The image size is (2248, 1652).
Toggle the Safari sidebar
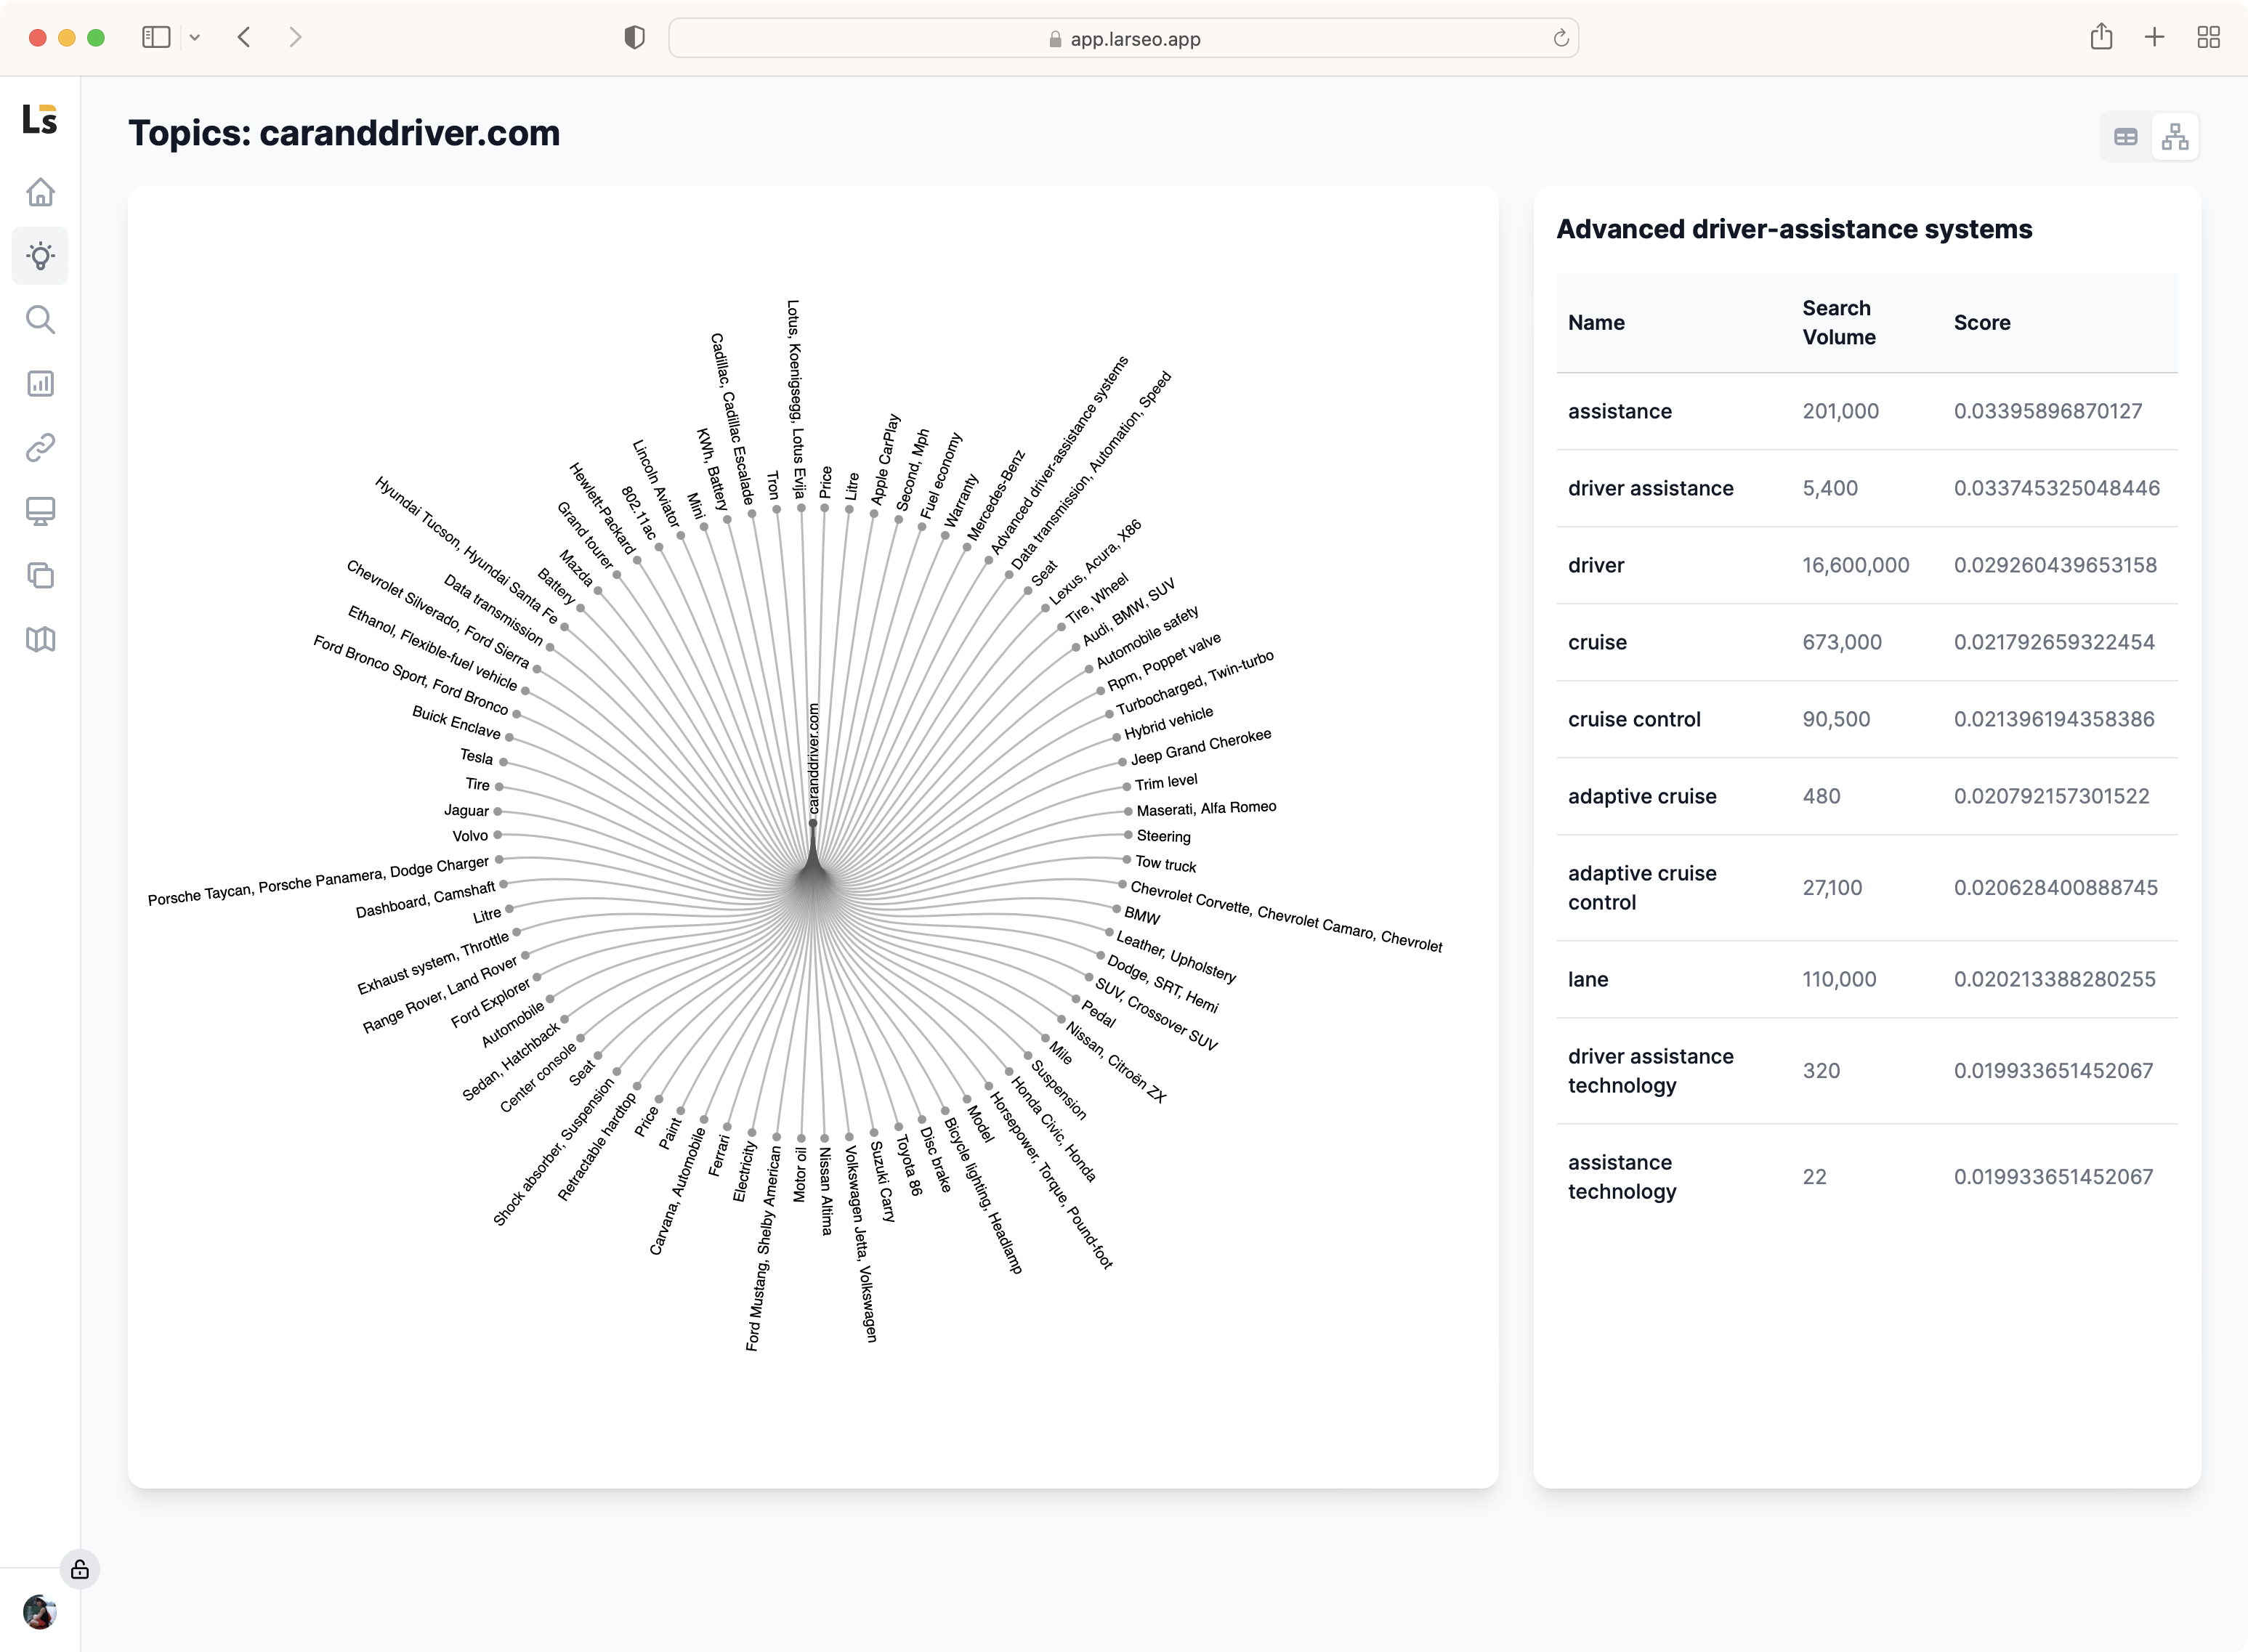tap(156, 38)
